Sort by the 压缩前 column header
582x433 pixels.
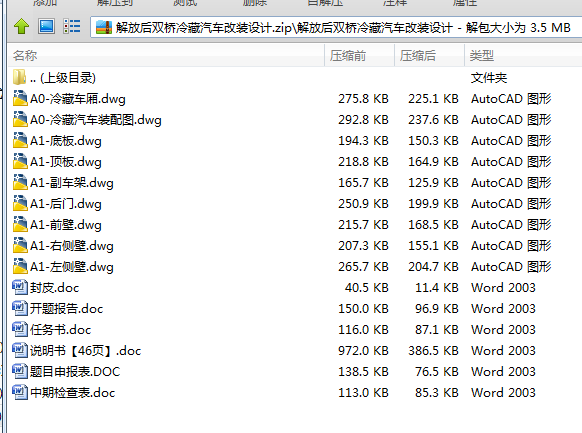point(359,56)
